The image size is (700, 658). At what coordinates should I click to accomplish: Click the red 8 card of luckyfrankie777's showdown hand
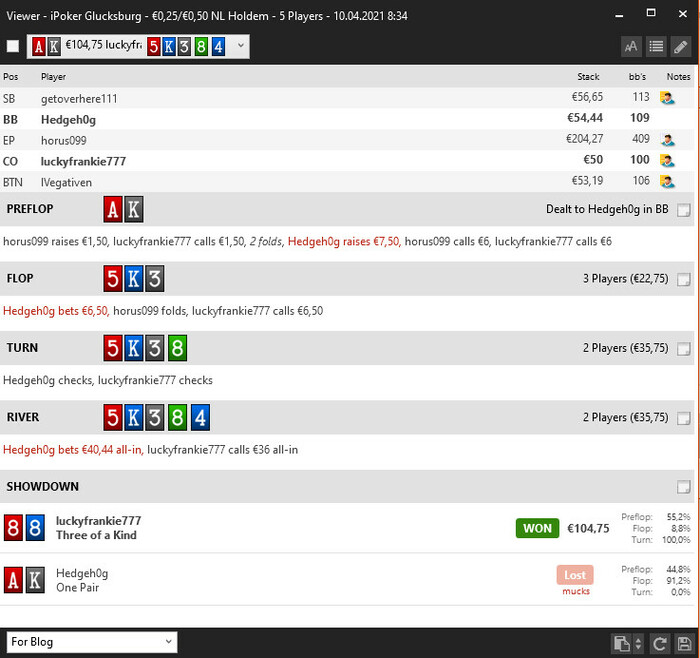(x=13, y=527)
